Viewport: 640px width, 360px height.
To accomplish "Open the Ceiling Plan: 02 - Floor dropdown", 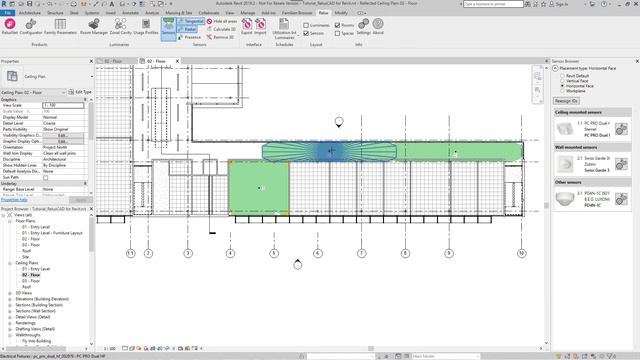I will pos(63,93).
